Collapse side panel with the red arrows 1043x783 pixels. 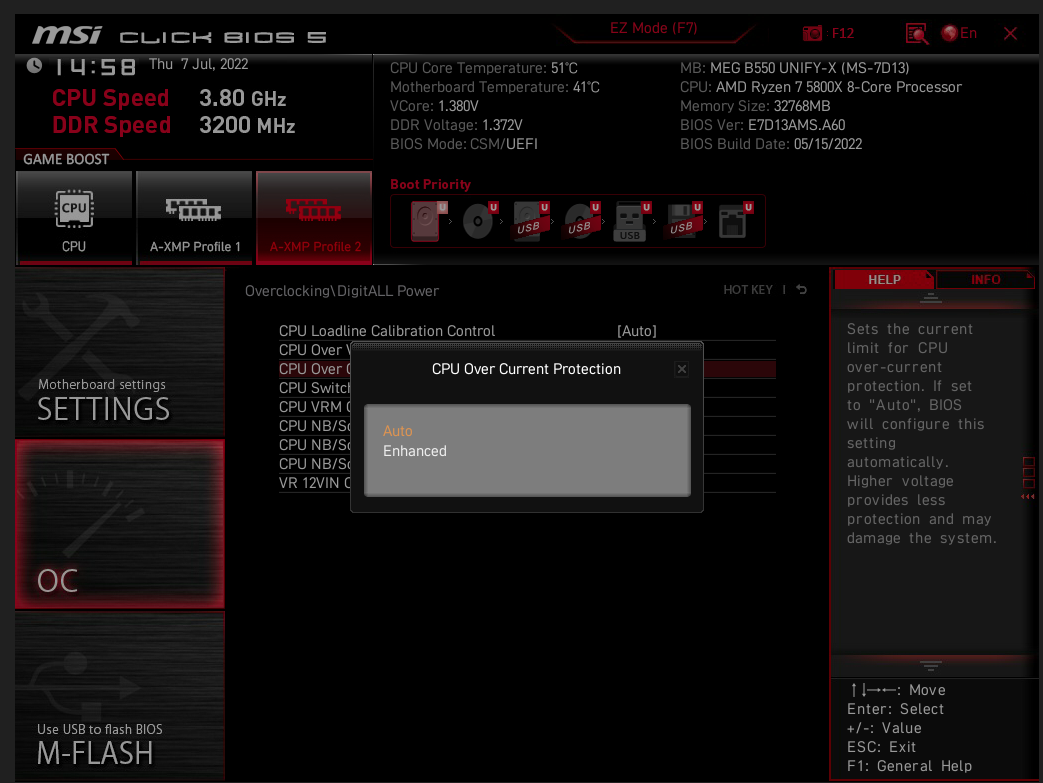tap(1028, 496)
